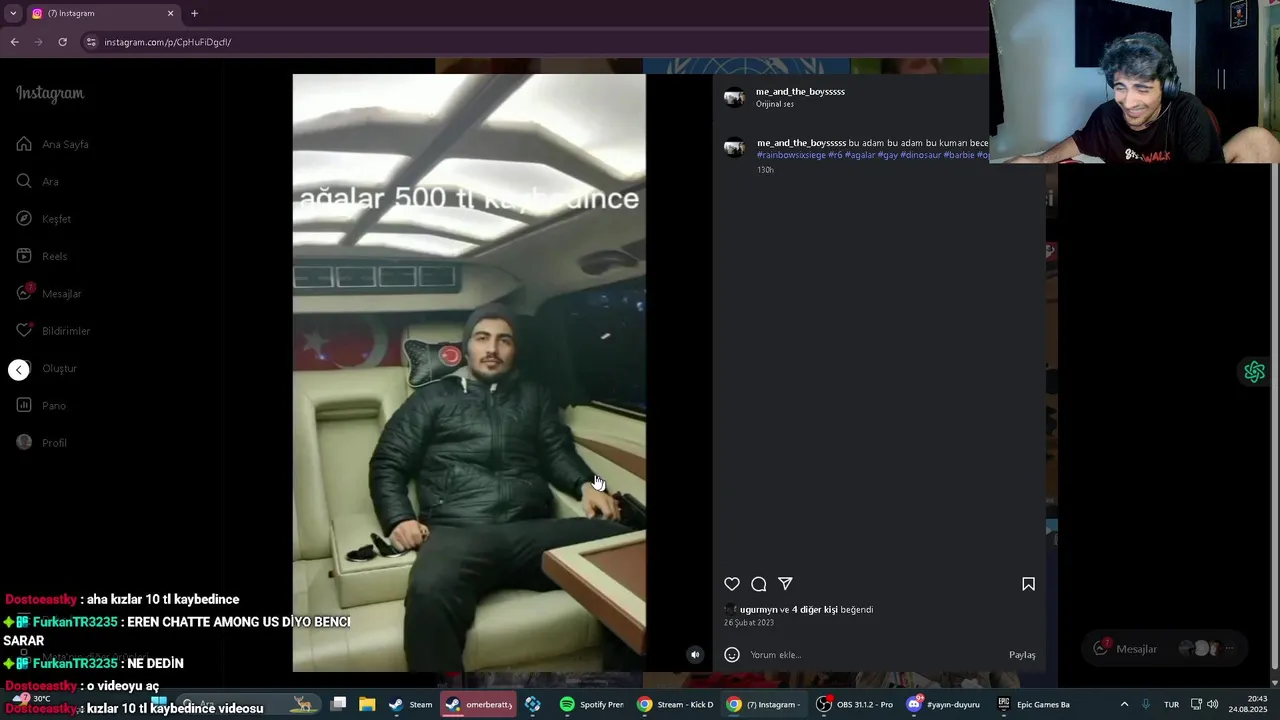Image resolution: width=1280 pixels, height=720 pixels.
Task: Select the (7) Instagram browser tab
Action: click(x=103, y=13)
